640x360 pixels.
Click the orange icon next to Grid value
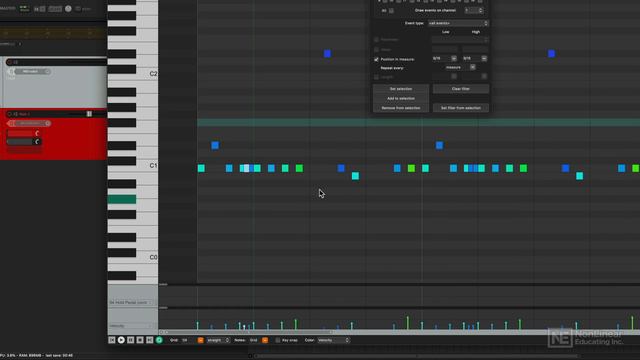[200, 340]
